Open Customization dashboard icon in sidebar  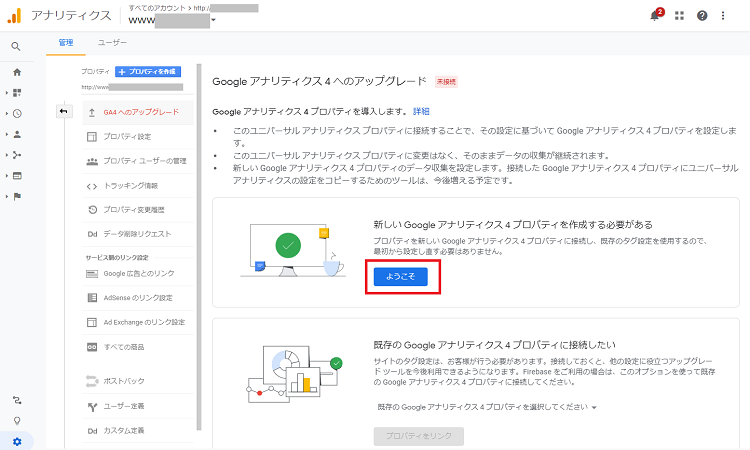click(x=17, y=93)
